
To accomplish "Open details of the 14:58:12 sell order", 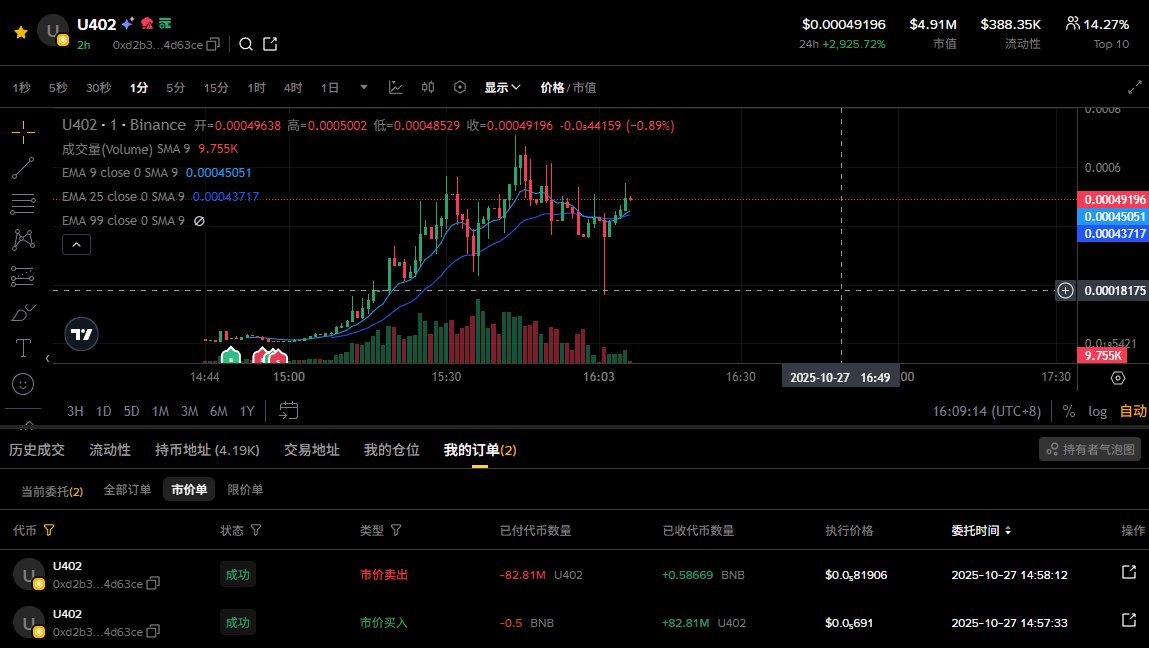I will pyautogui.click(x=1129, y=572).
